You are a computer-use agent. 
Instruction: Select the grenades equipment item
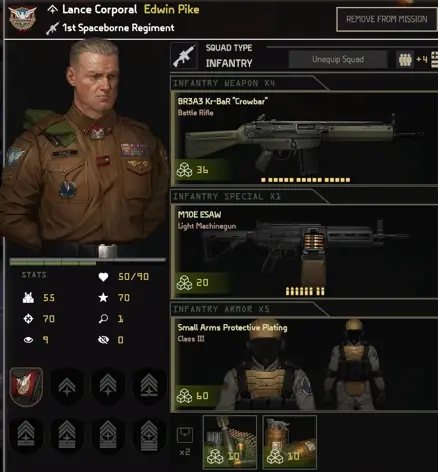coord(290,442)
